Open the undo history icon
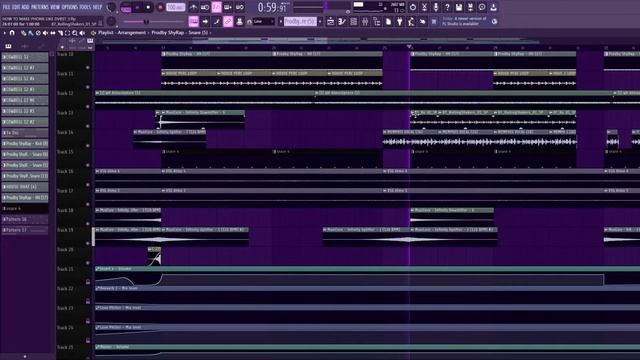This screenshot has width=640, height=360. 413,7
